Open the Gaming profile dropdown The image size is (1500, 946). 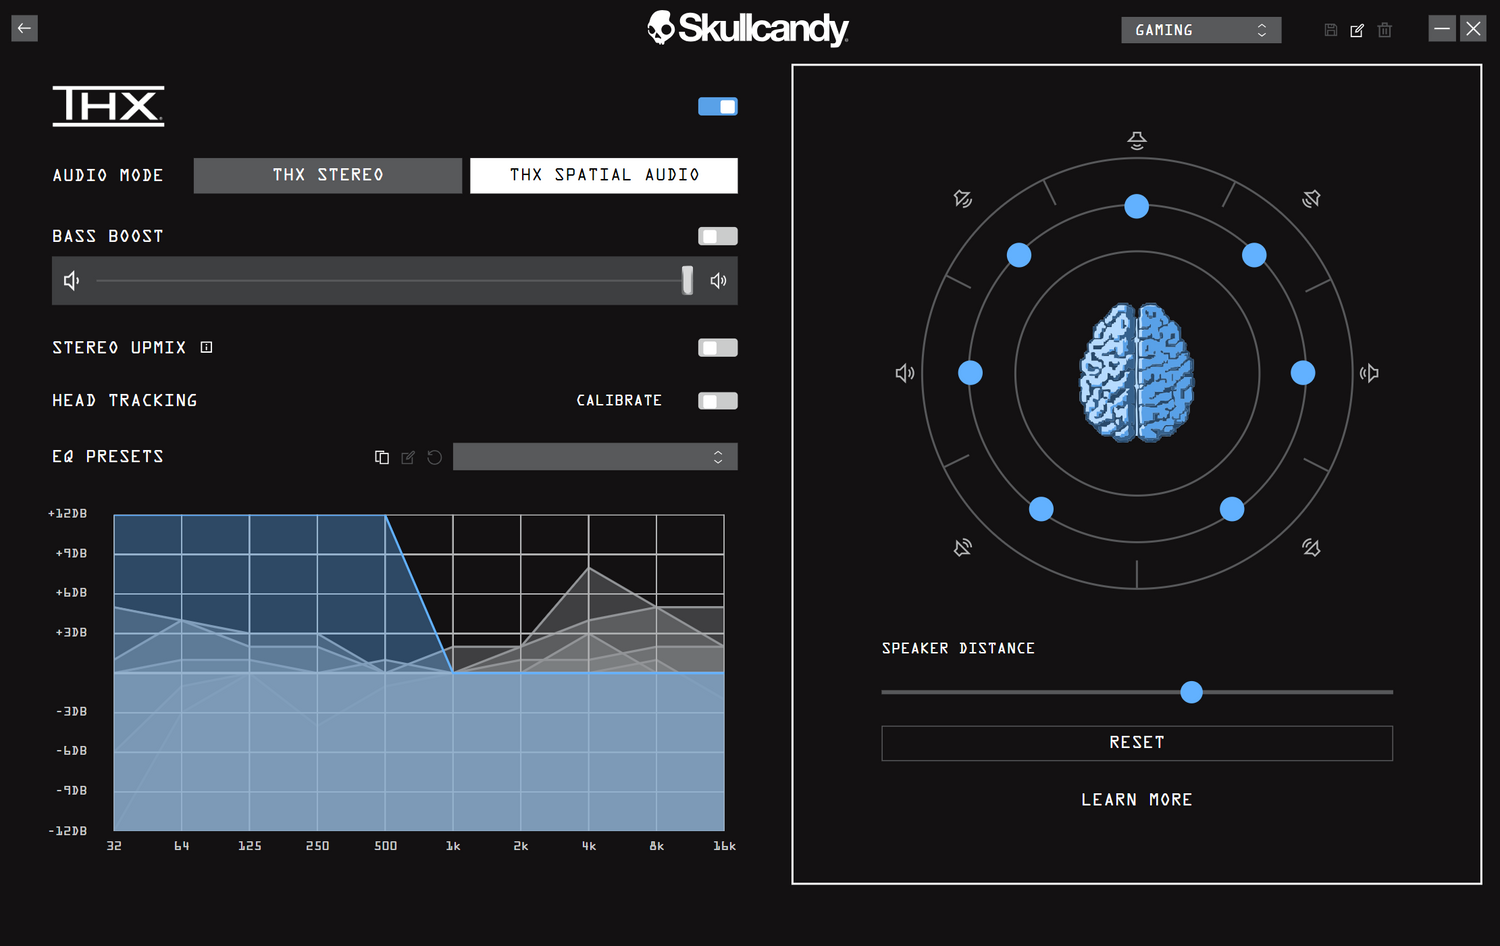(1200, 30)
